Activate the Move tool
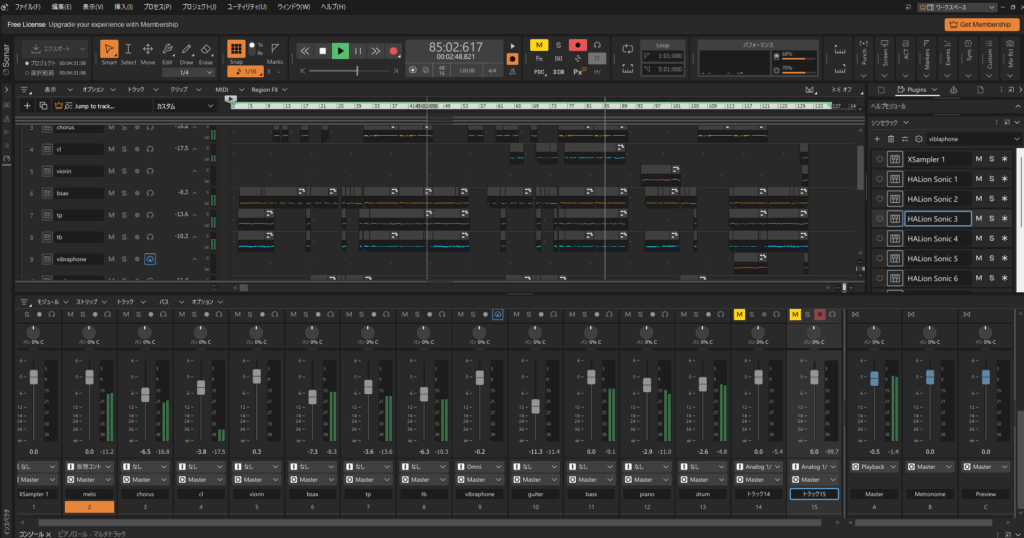 click(x=148, y=50)
